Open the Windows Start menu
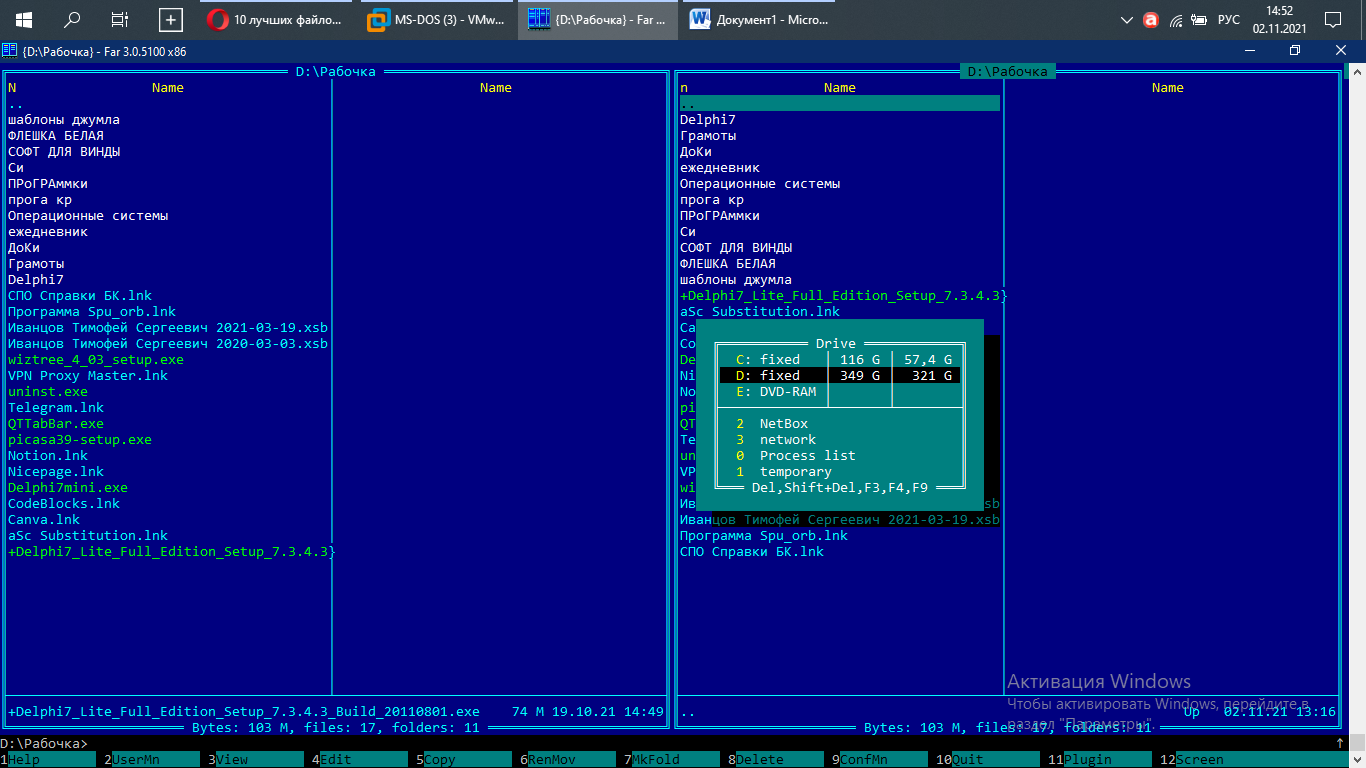This screenshot has height=768, width=1366. 24,19
